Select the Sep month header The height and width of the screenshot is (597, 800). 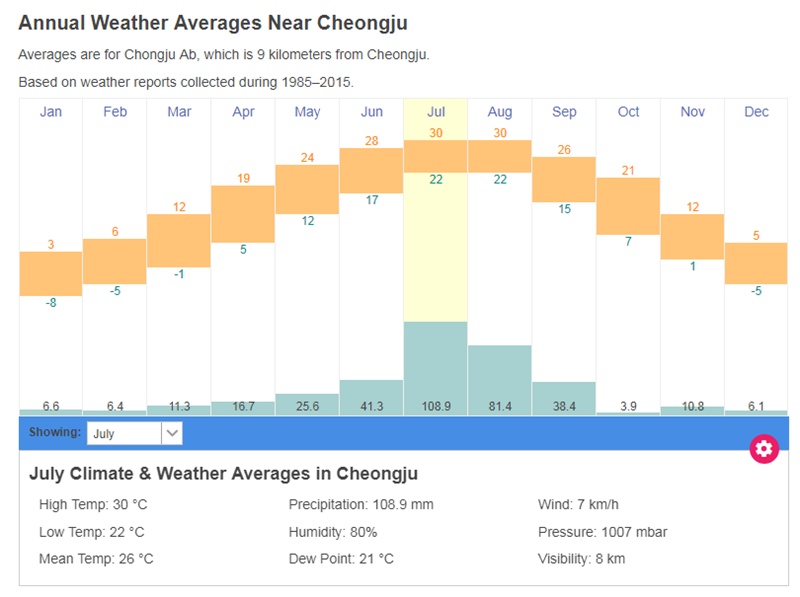(564, 112)
